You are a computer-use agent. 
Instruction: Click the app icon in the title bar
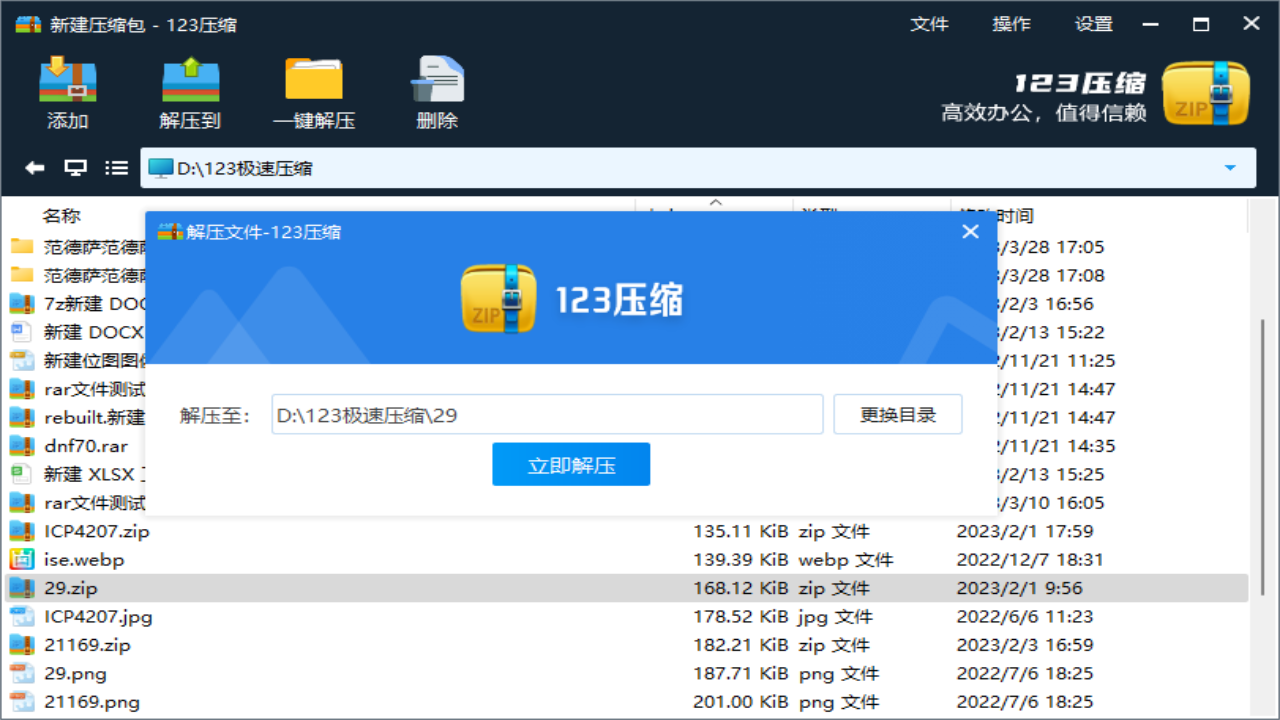click(28, 24)
